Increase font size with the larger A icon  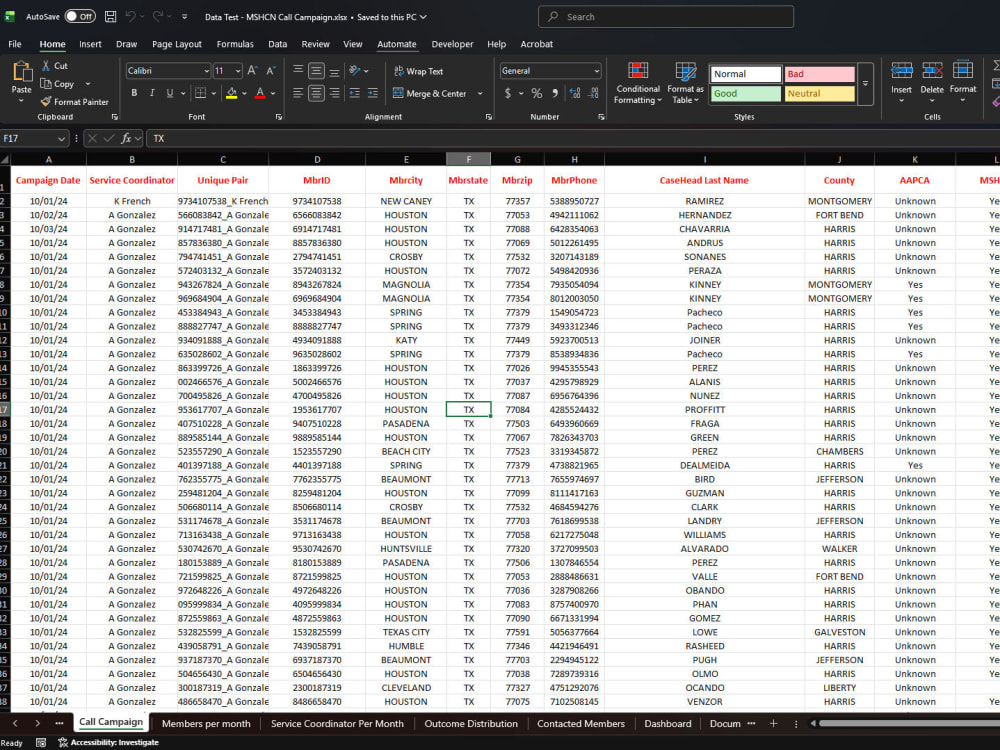[253, 71]
